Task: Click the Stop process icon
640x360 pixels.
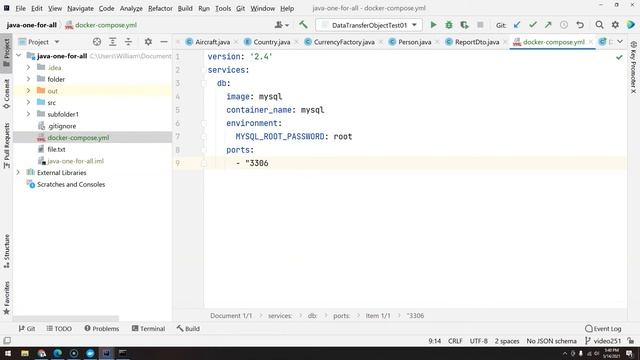Action: click(x=480, y=25)
